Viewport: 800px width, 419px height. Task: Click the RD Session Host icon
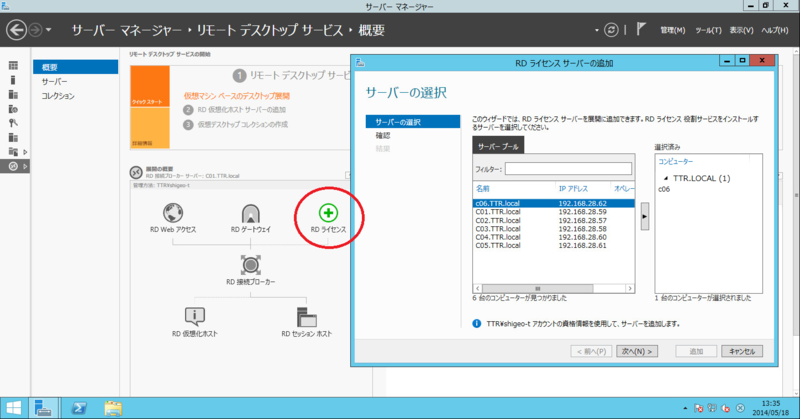coord(307,317)
